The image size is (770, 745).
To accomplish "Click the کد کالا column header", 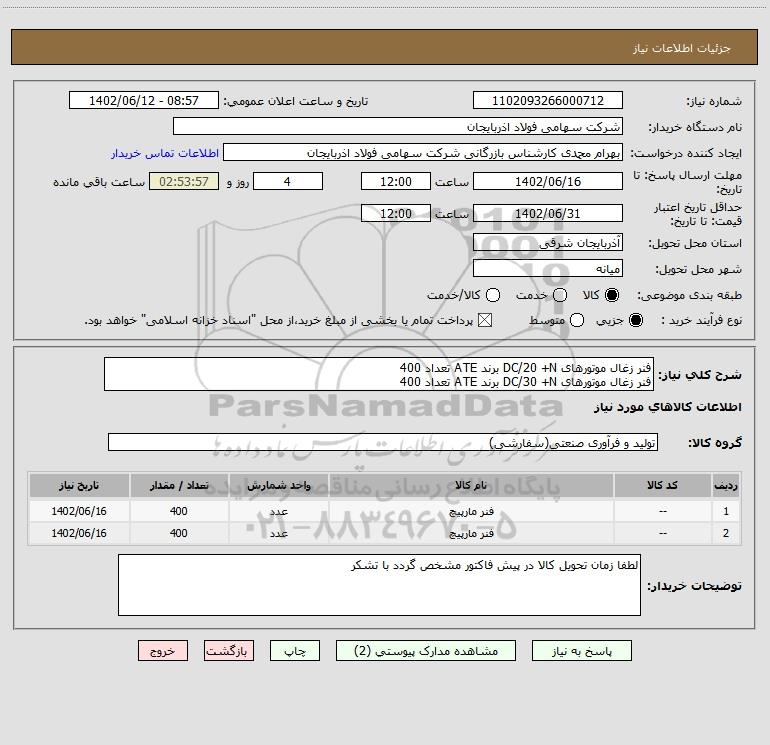I will 662,485.
